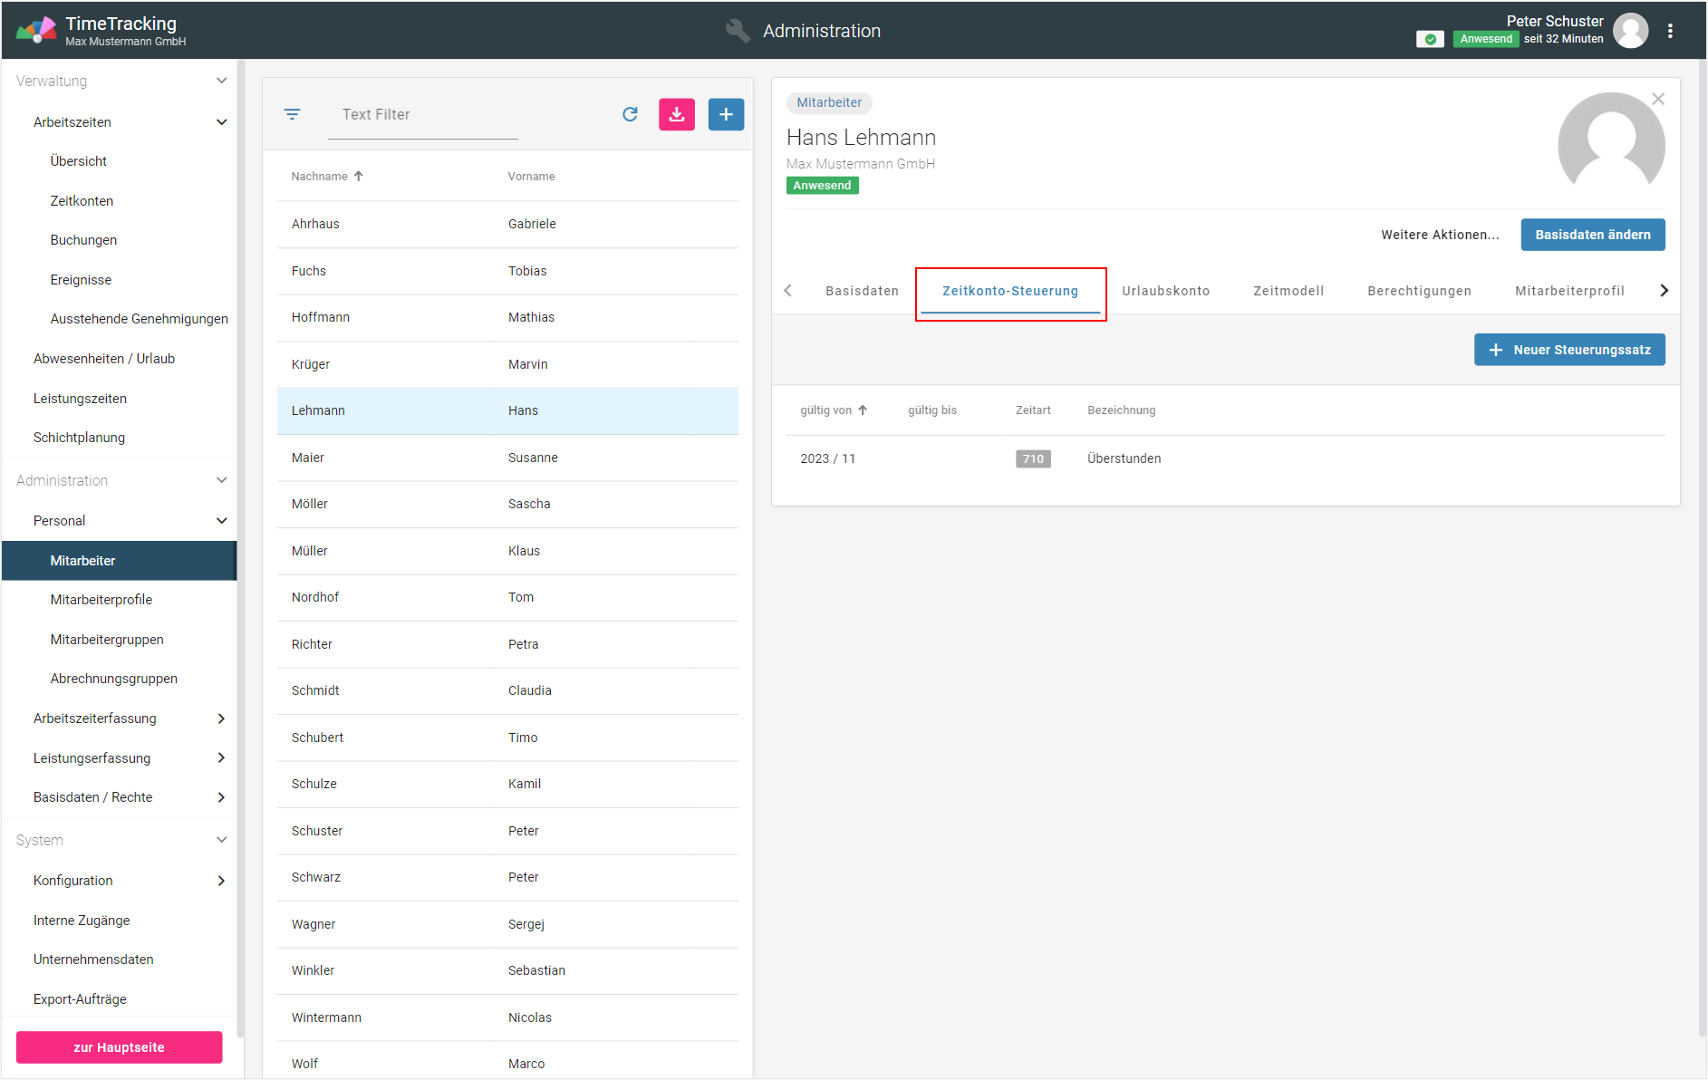
Task: Close the Hans Lehmann detail panel
Action: [1658, 99]
